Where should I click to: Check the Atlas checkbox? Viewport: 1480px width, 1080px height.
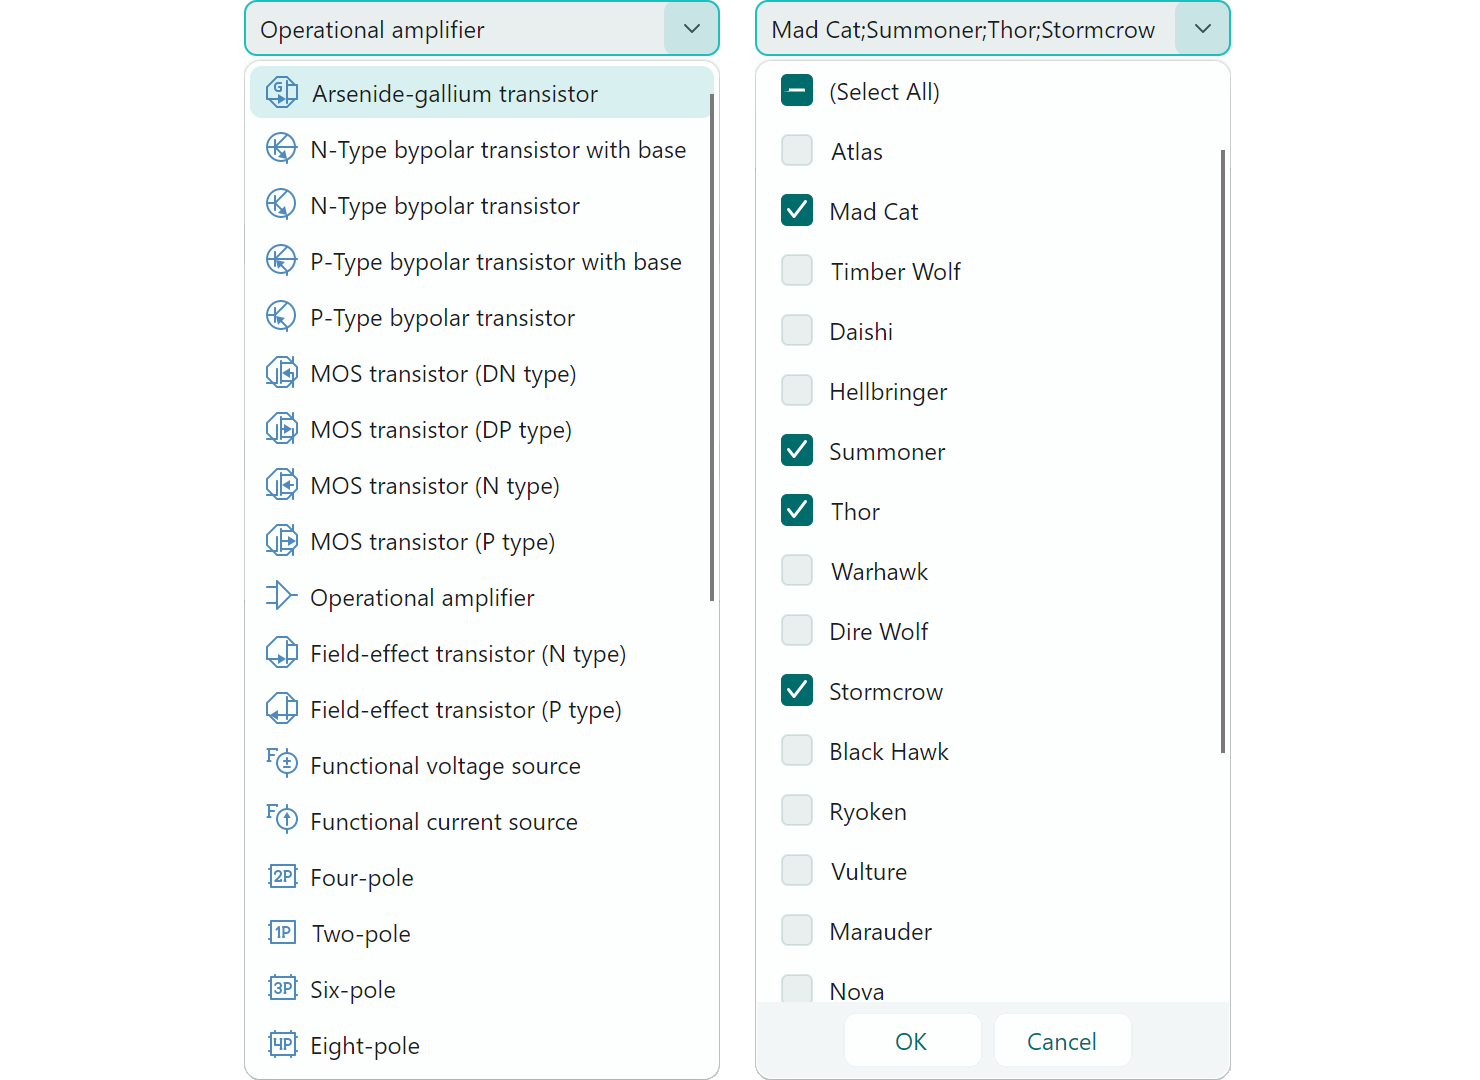pos(797,151)
